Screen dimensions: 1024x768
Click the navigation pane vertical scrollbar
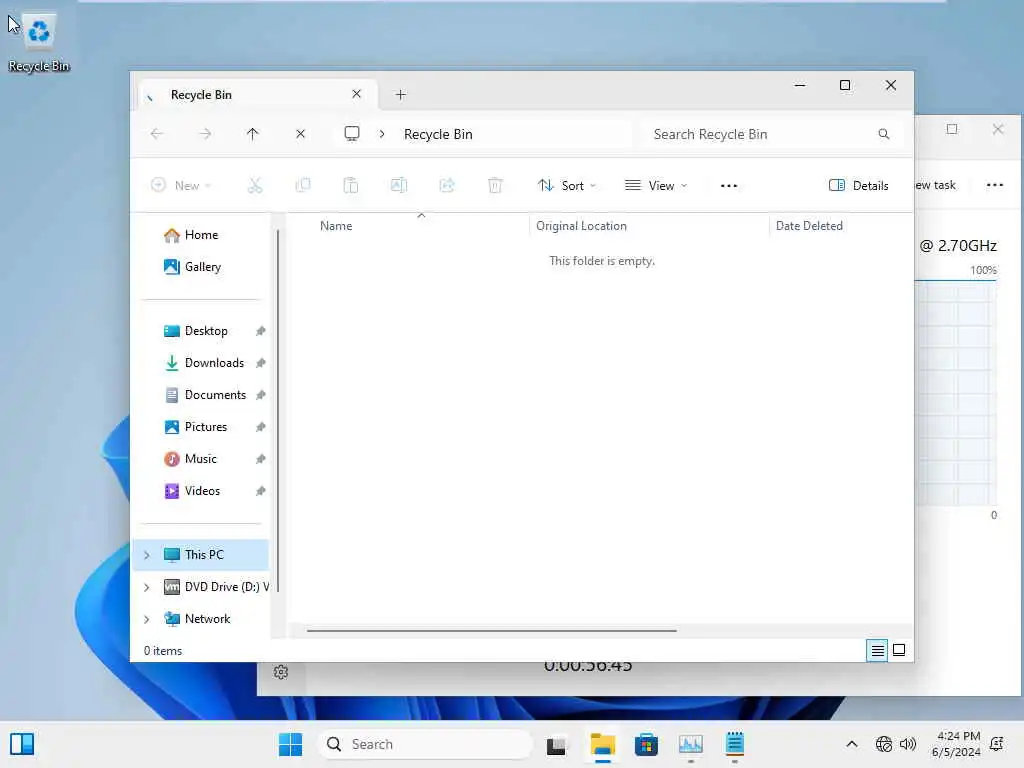(x=278, y=411)
